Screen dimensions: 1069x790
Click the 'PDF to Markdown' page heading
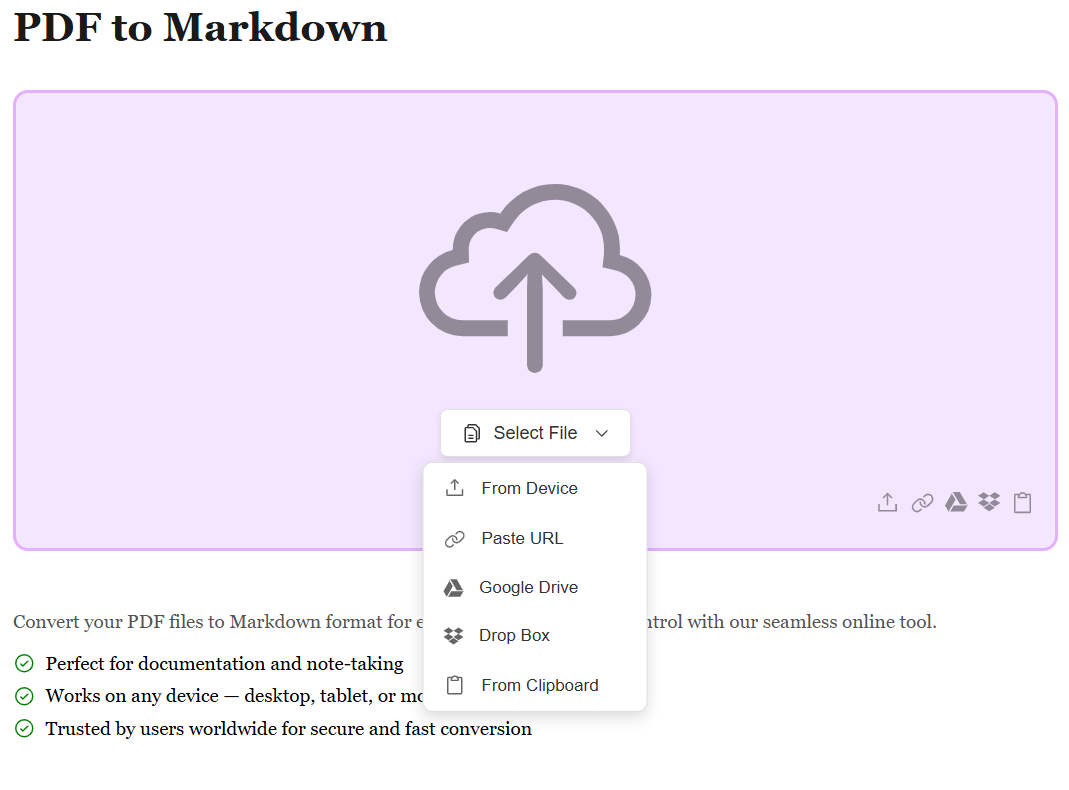200,27
